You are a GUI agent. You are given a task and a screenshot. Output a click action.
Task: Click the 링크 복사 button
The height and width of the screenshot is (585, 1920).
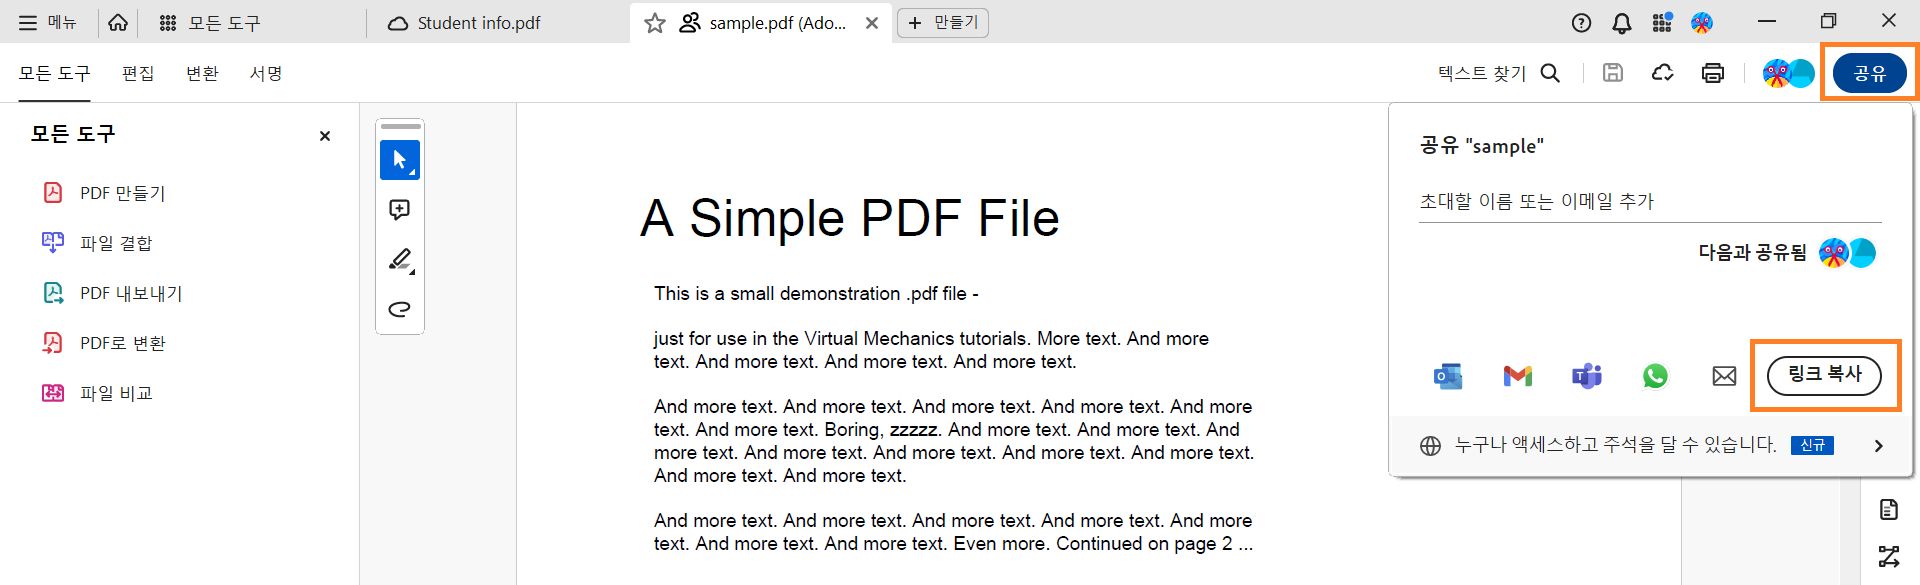[1824, 375]
